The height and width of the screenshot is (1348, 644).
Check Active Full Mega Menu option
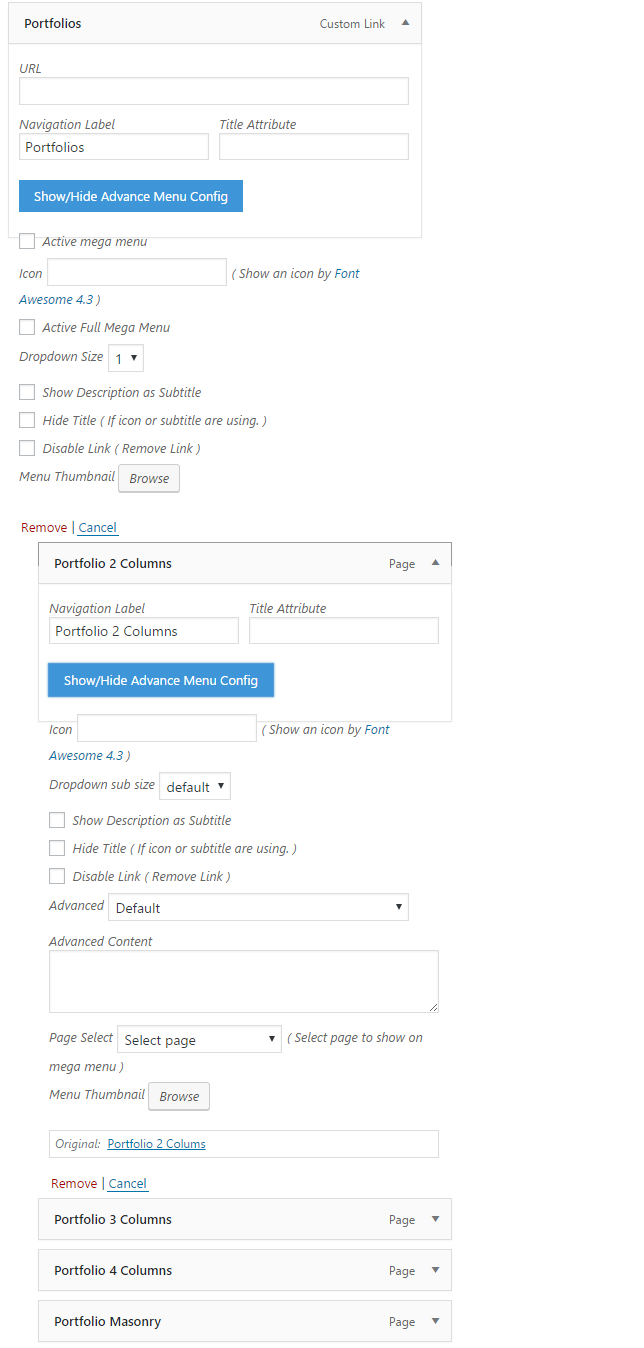pyautogui.click(x=27, y=327)
